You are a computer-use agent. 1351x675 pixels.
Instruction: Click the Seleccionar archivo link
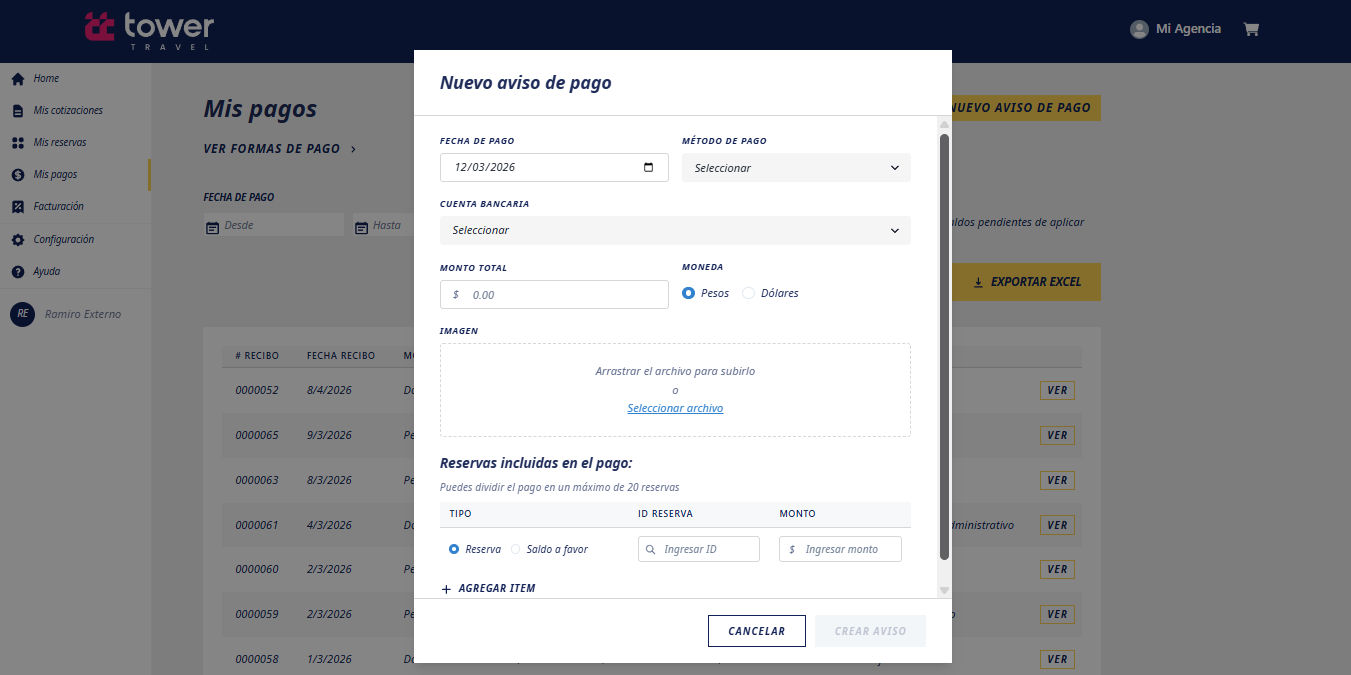click(x=675, y=408)
